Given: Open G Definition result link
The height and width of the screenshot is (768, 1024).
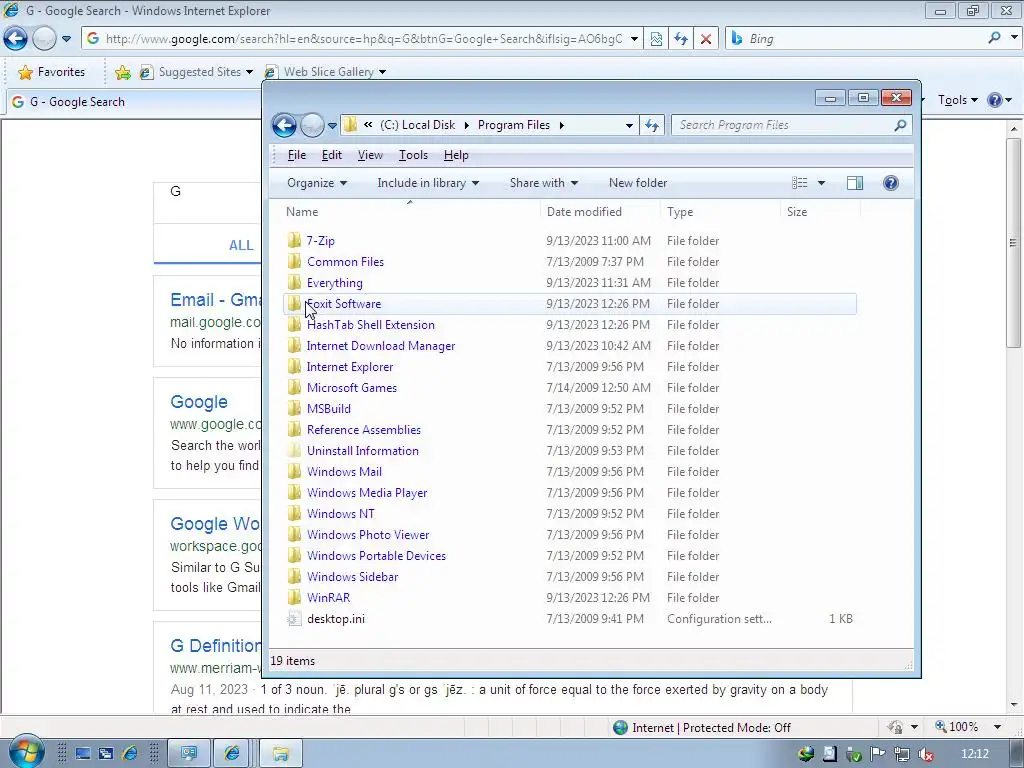Looking at the screenshot, I should pyautogui.click(x=216, y=645).
